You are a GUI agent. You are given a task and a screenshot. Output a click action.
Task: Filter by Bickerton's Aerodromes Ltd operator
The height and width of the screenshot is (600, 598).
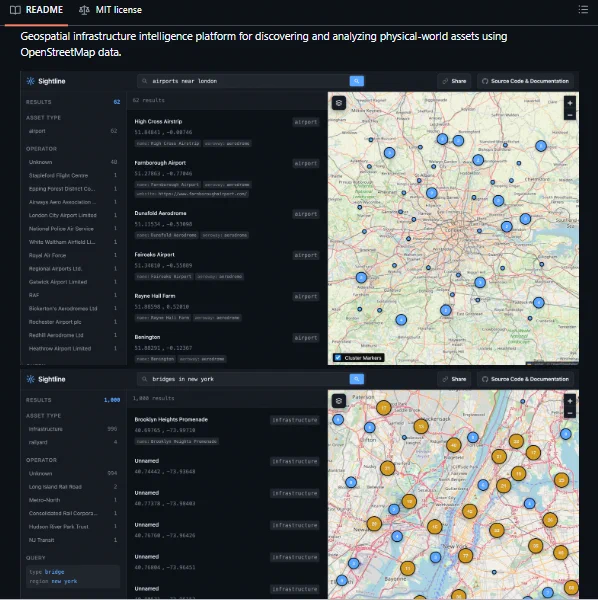[x=73, y=308]
